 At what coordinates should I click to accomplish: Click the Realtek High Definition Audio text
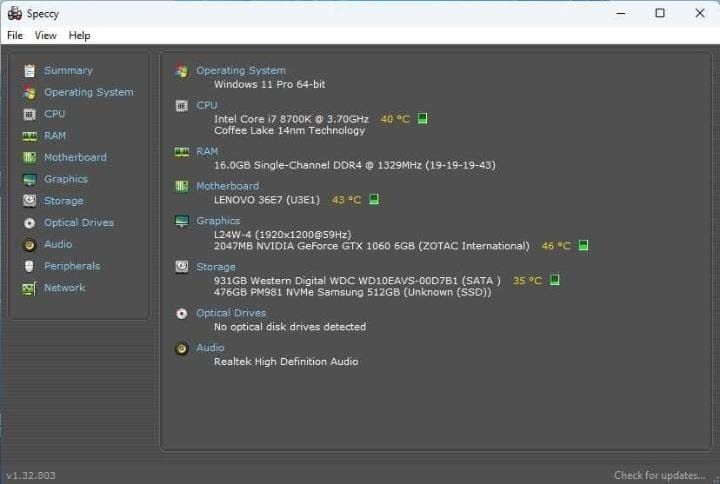click(x=286, y=361)
